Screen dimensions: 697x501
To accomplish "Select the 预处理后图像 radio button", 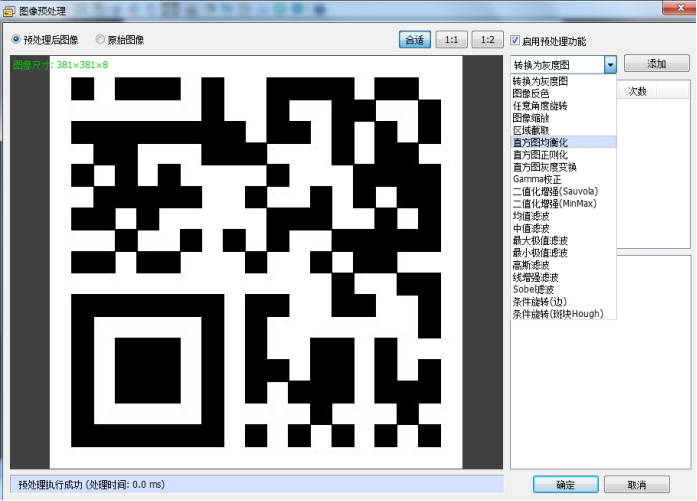I will pyautogui.click(x=16, y=40).
